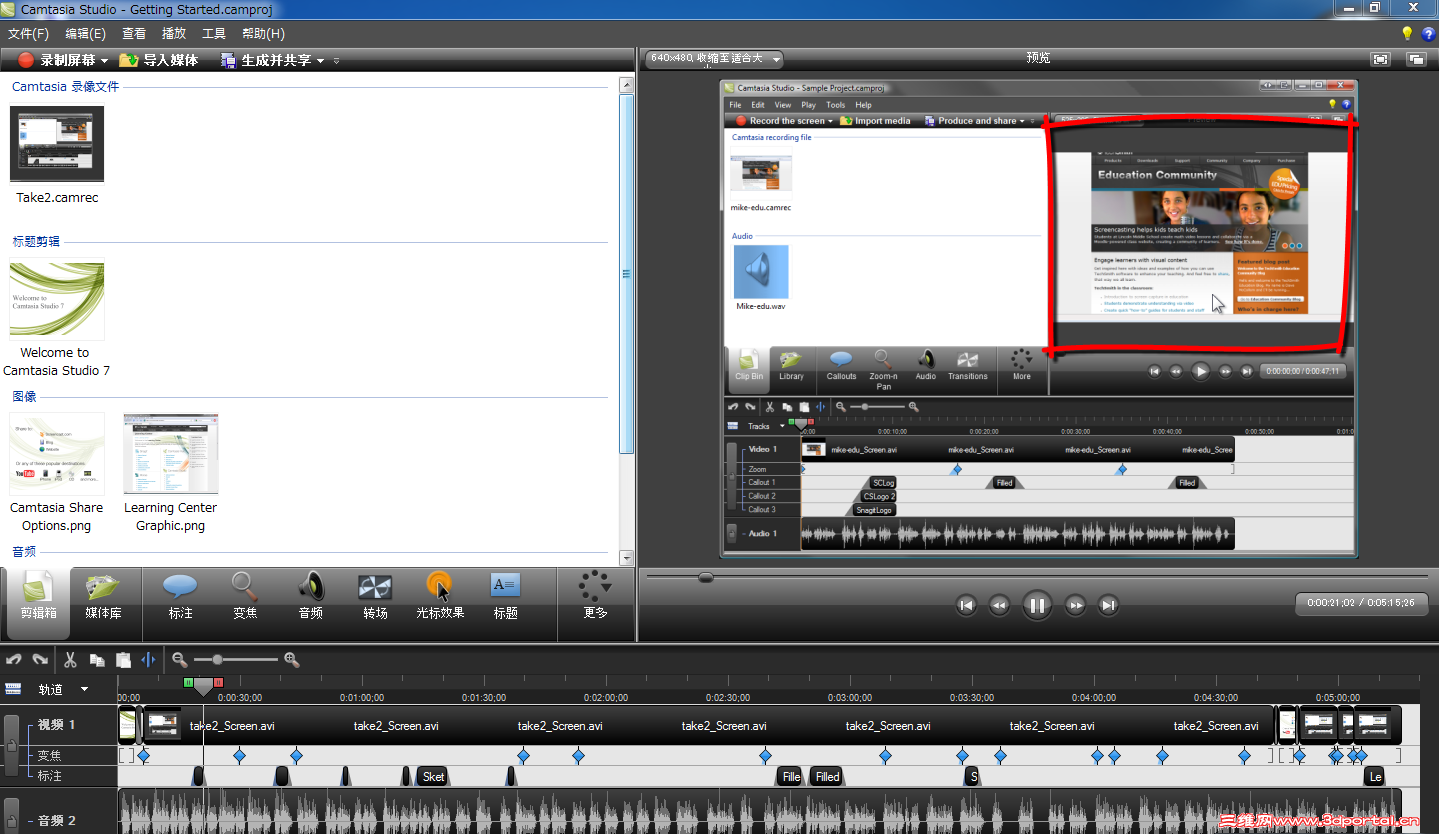Paste clipboard onto the timeline

coord(123,660)
